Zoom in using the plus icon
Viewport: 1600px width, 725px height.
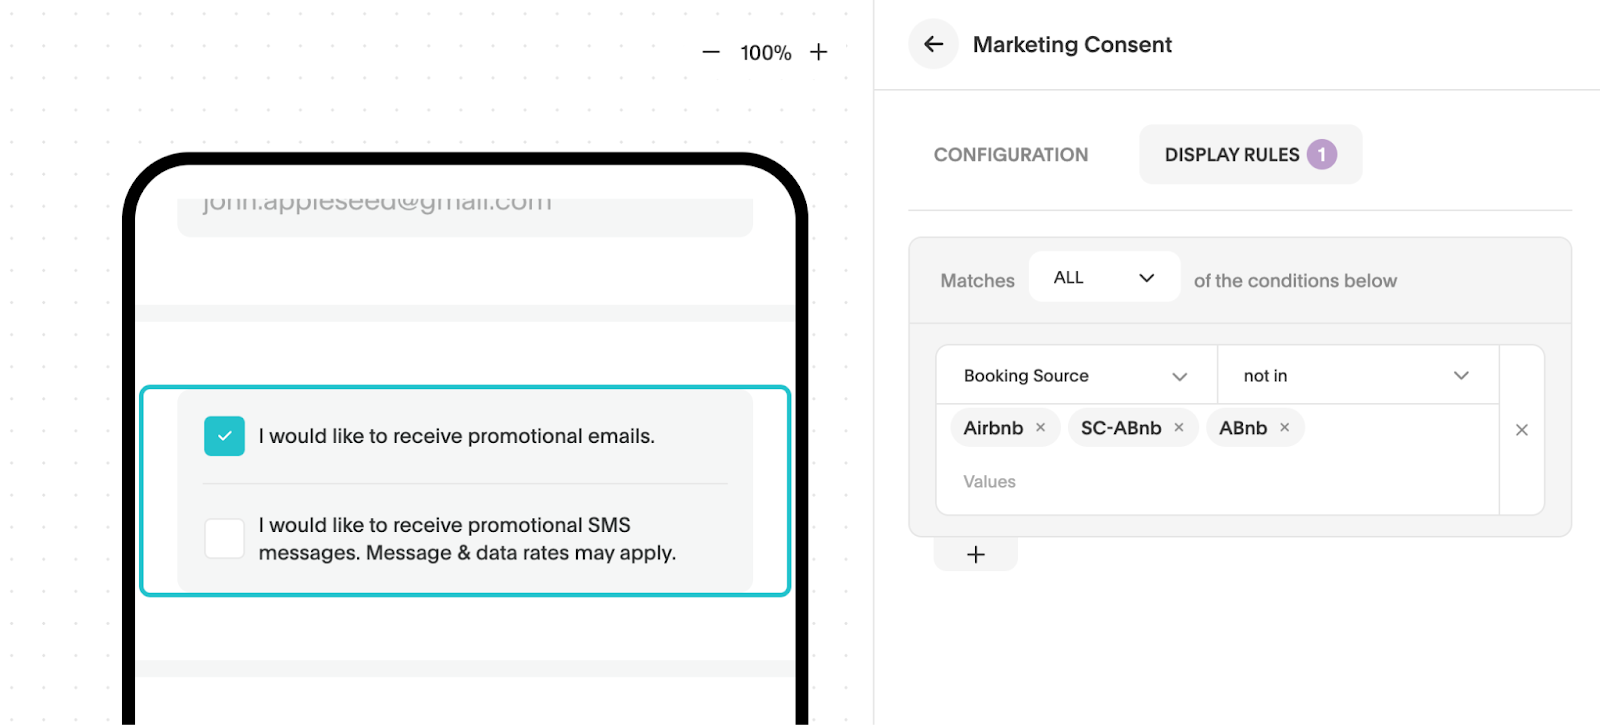click(818, 52)
